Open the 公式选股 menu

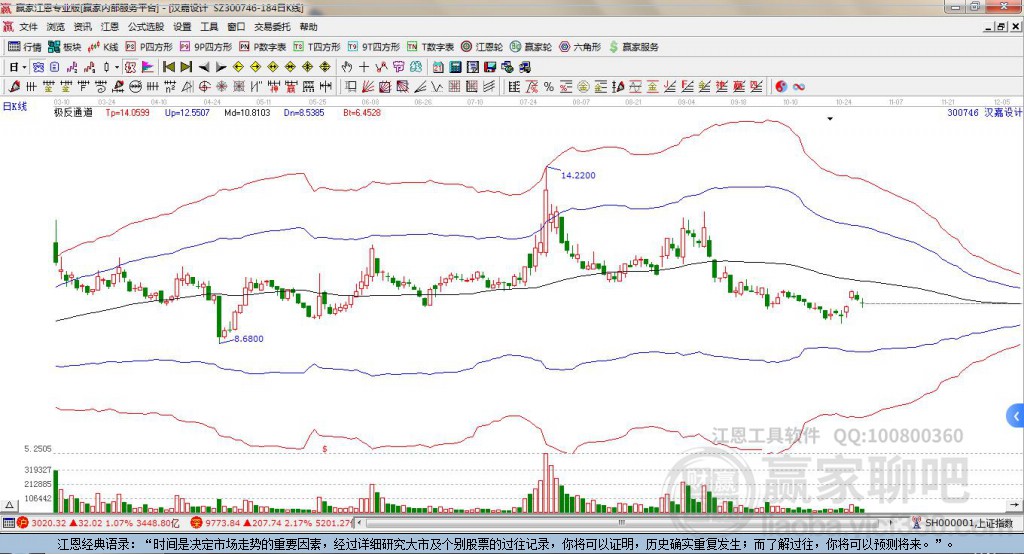click(x=146, y=27)
